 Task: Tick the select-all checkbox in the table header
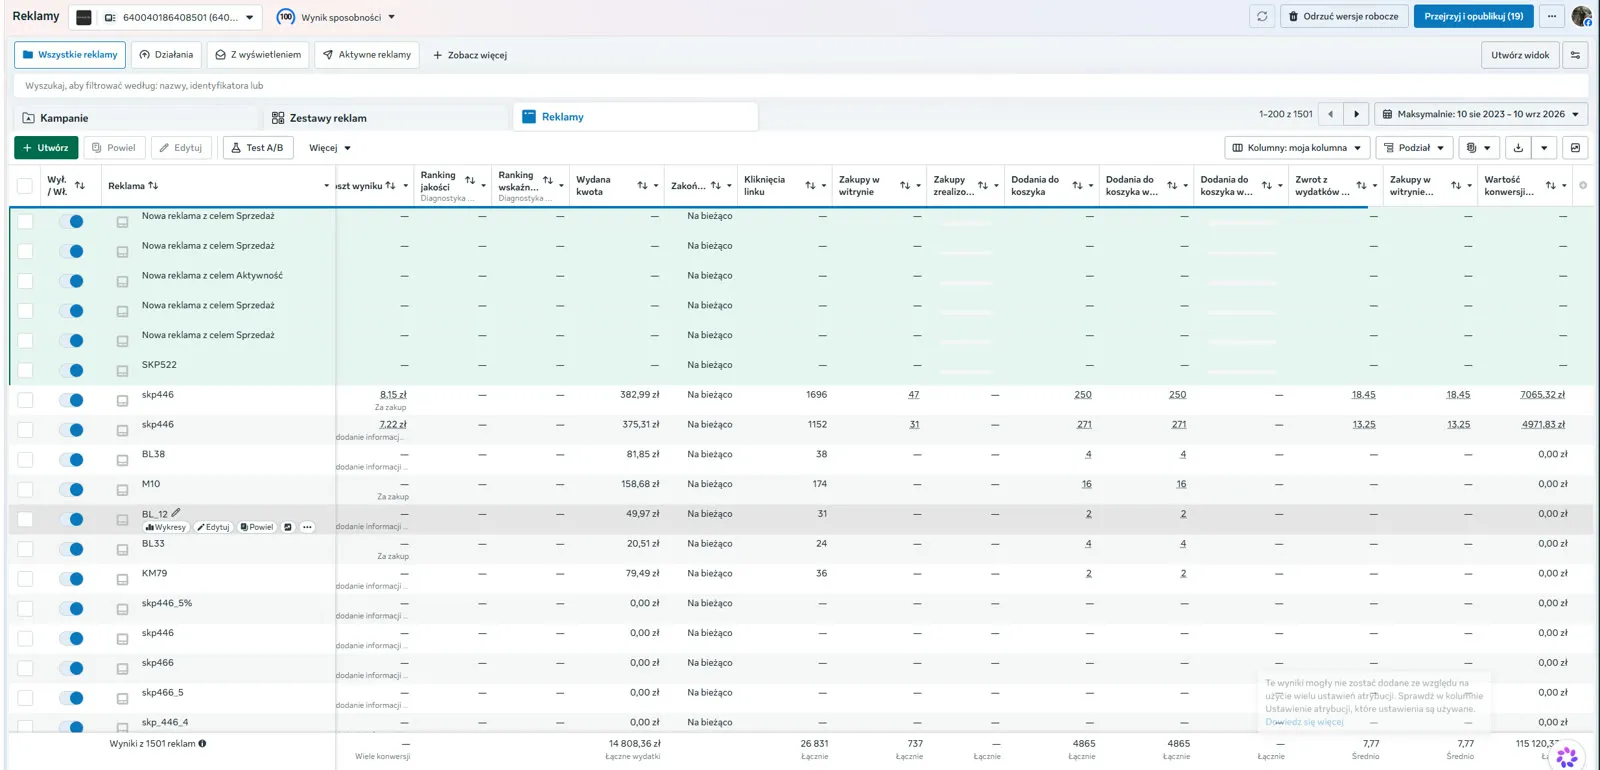[x=25, y=185]
